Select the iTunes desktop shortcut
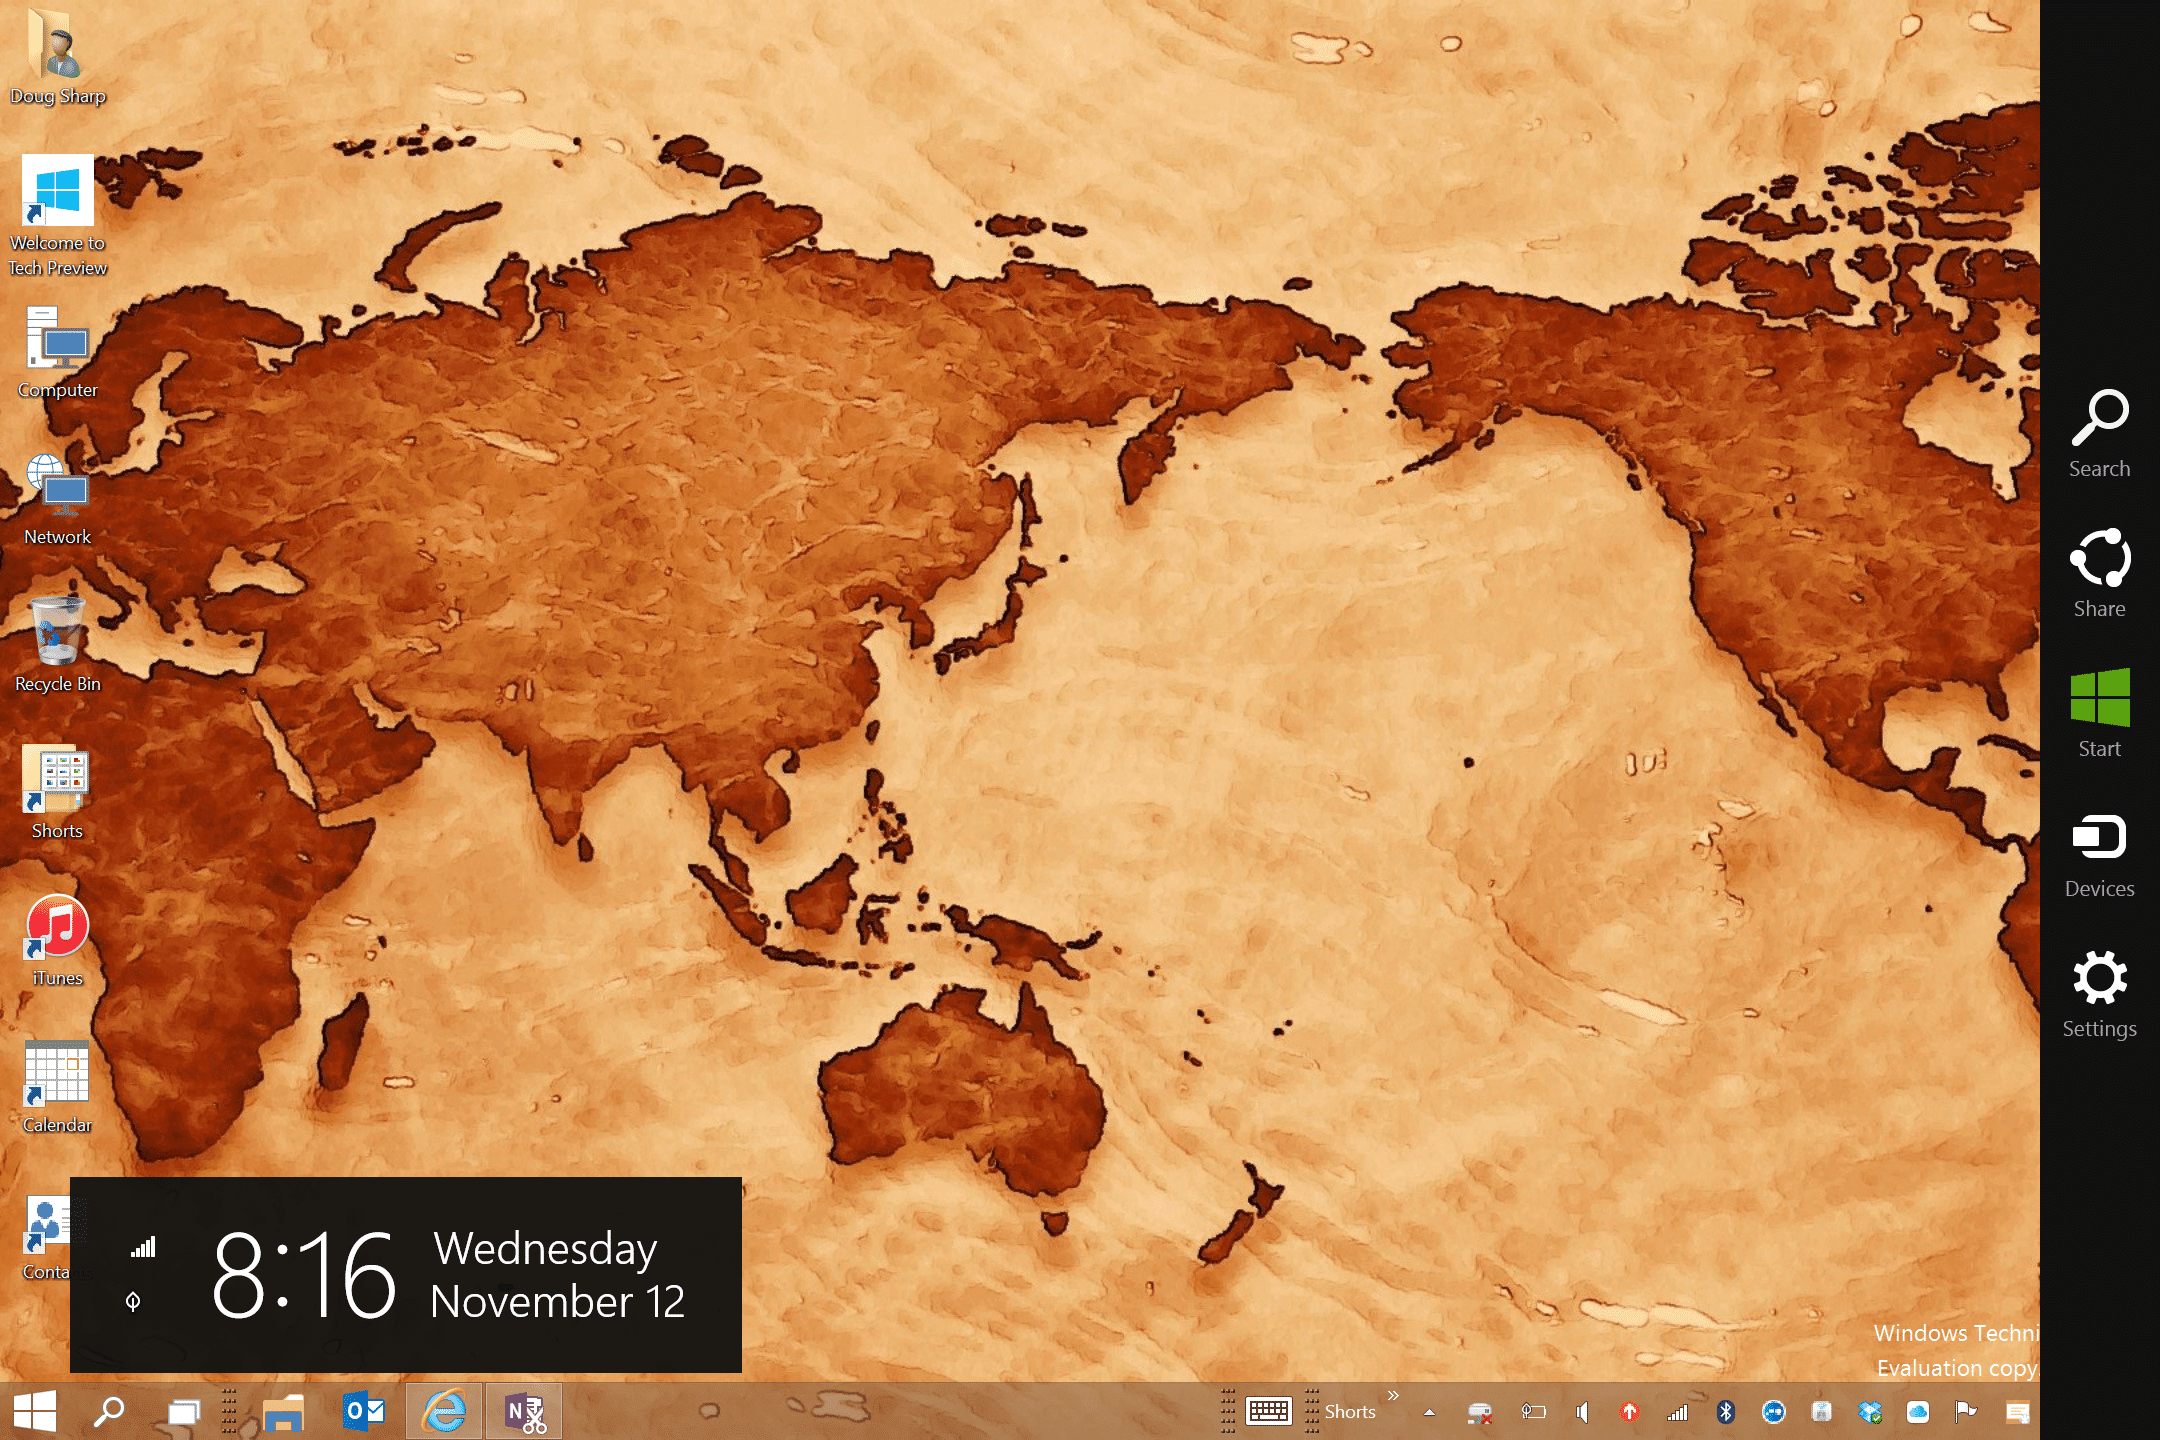 [58, 940]
